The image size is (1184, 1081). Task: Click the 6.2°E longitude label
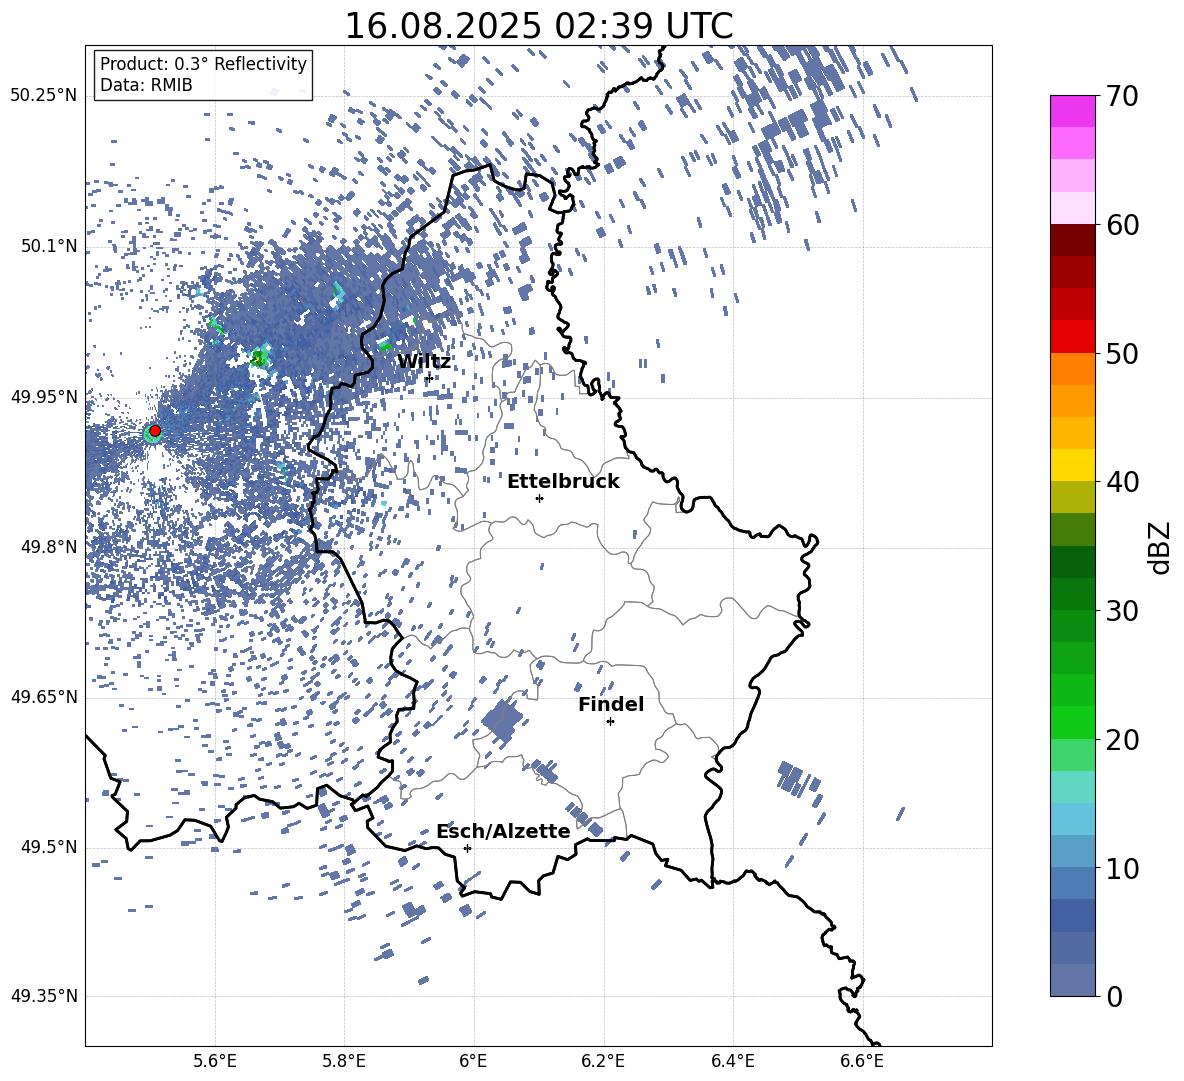(x=603, y=1061)
